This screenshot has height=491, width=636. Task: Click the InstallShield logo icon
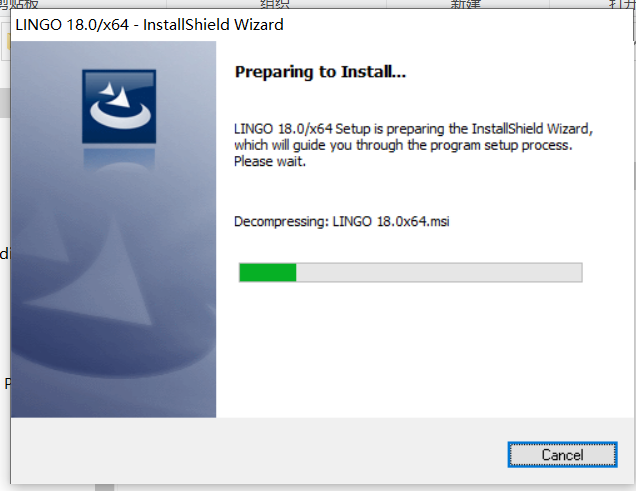119,106
